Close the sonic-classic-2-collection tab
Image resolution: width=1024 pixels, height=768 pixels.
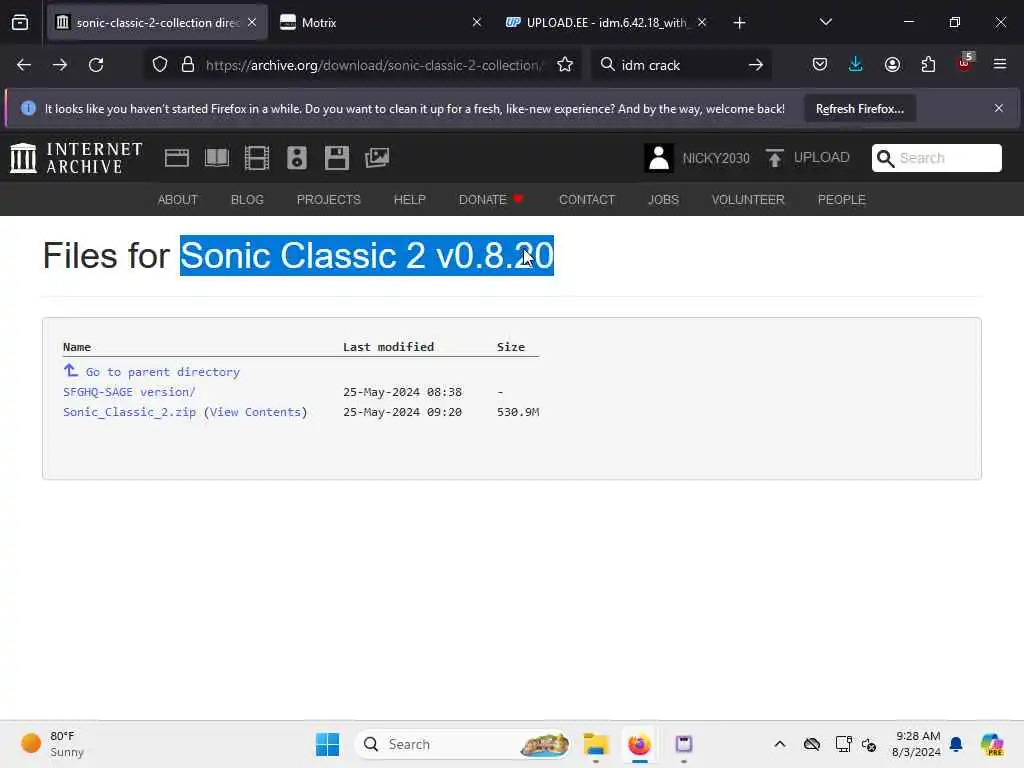tap(252, 22)
